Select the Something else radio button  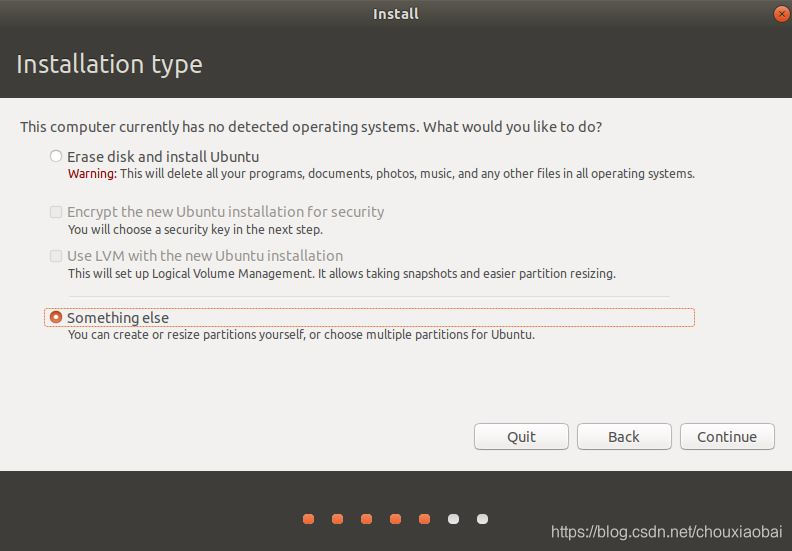click(56, 317)
